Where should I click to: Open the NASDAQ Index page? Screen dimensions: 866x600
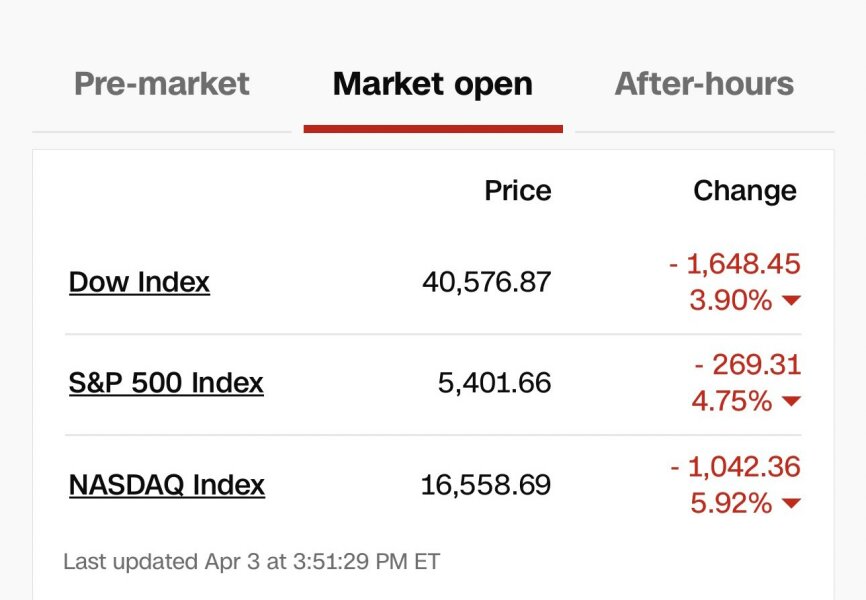pyautogui.click(x=166, y=485)
